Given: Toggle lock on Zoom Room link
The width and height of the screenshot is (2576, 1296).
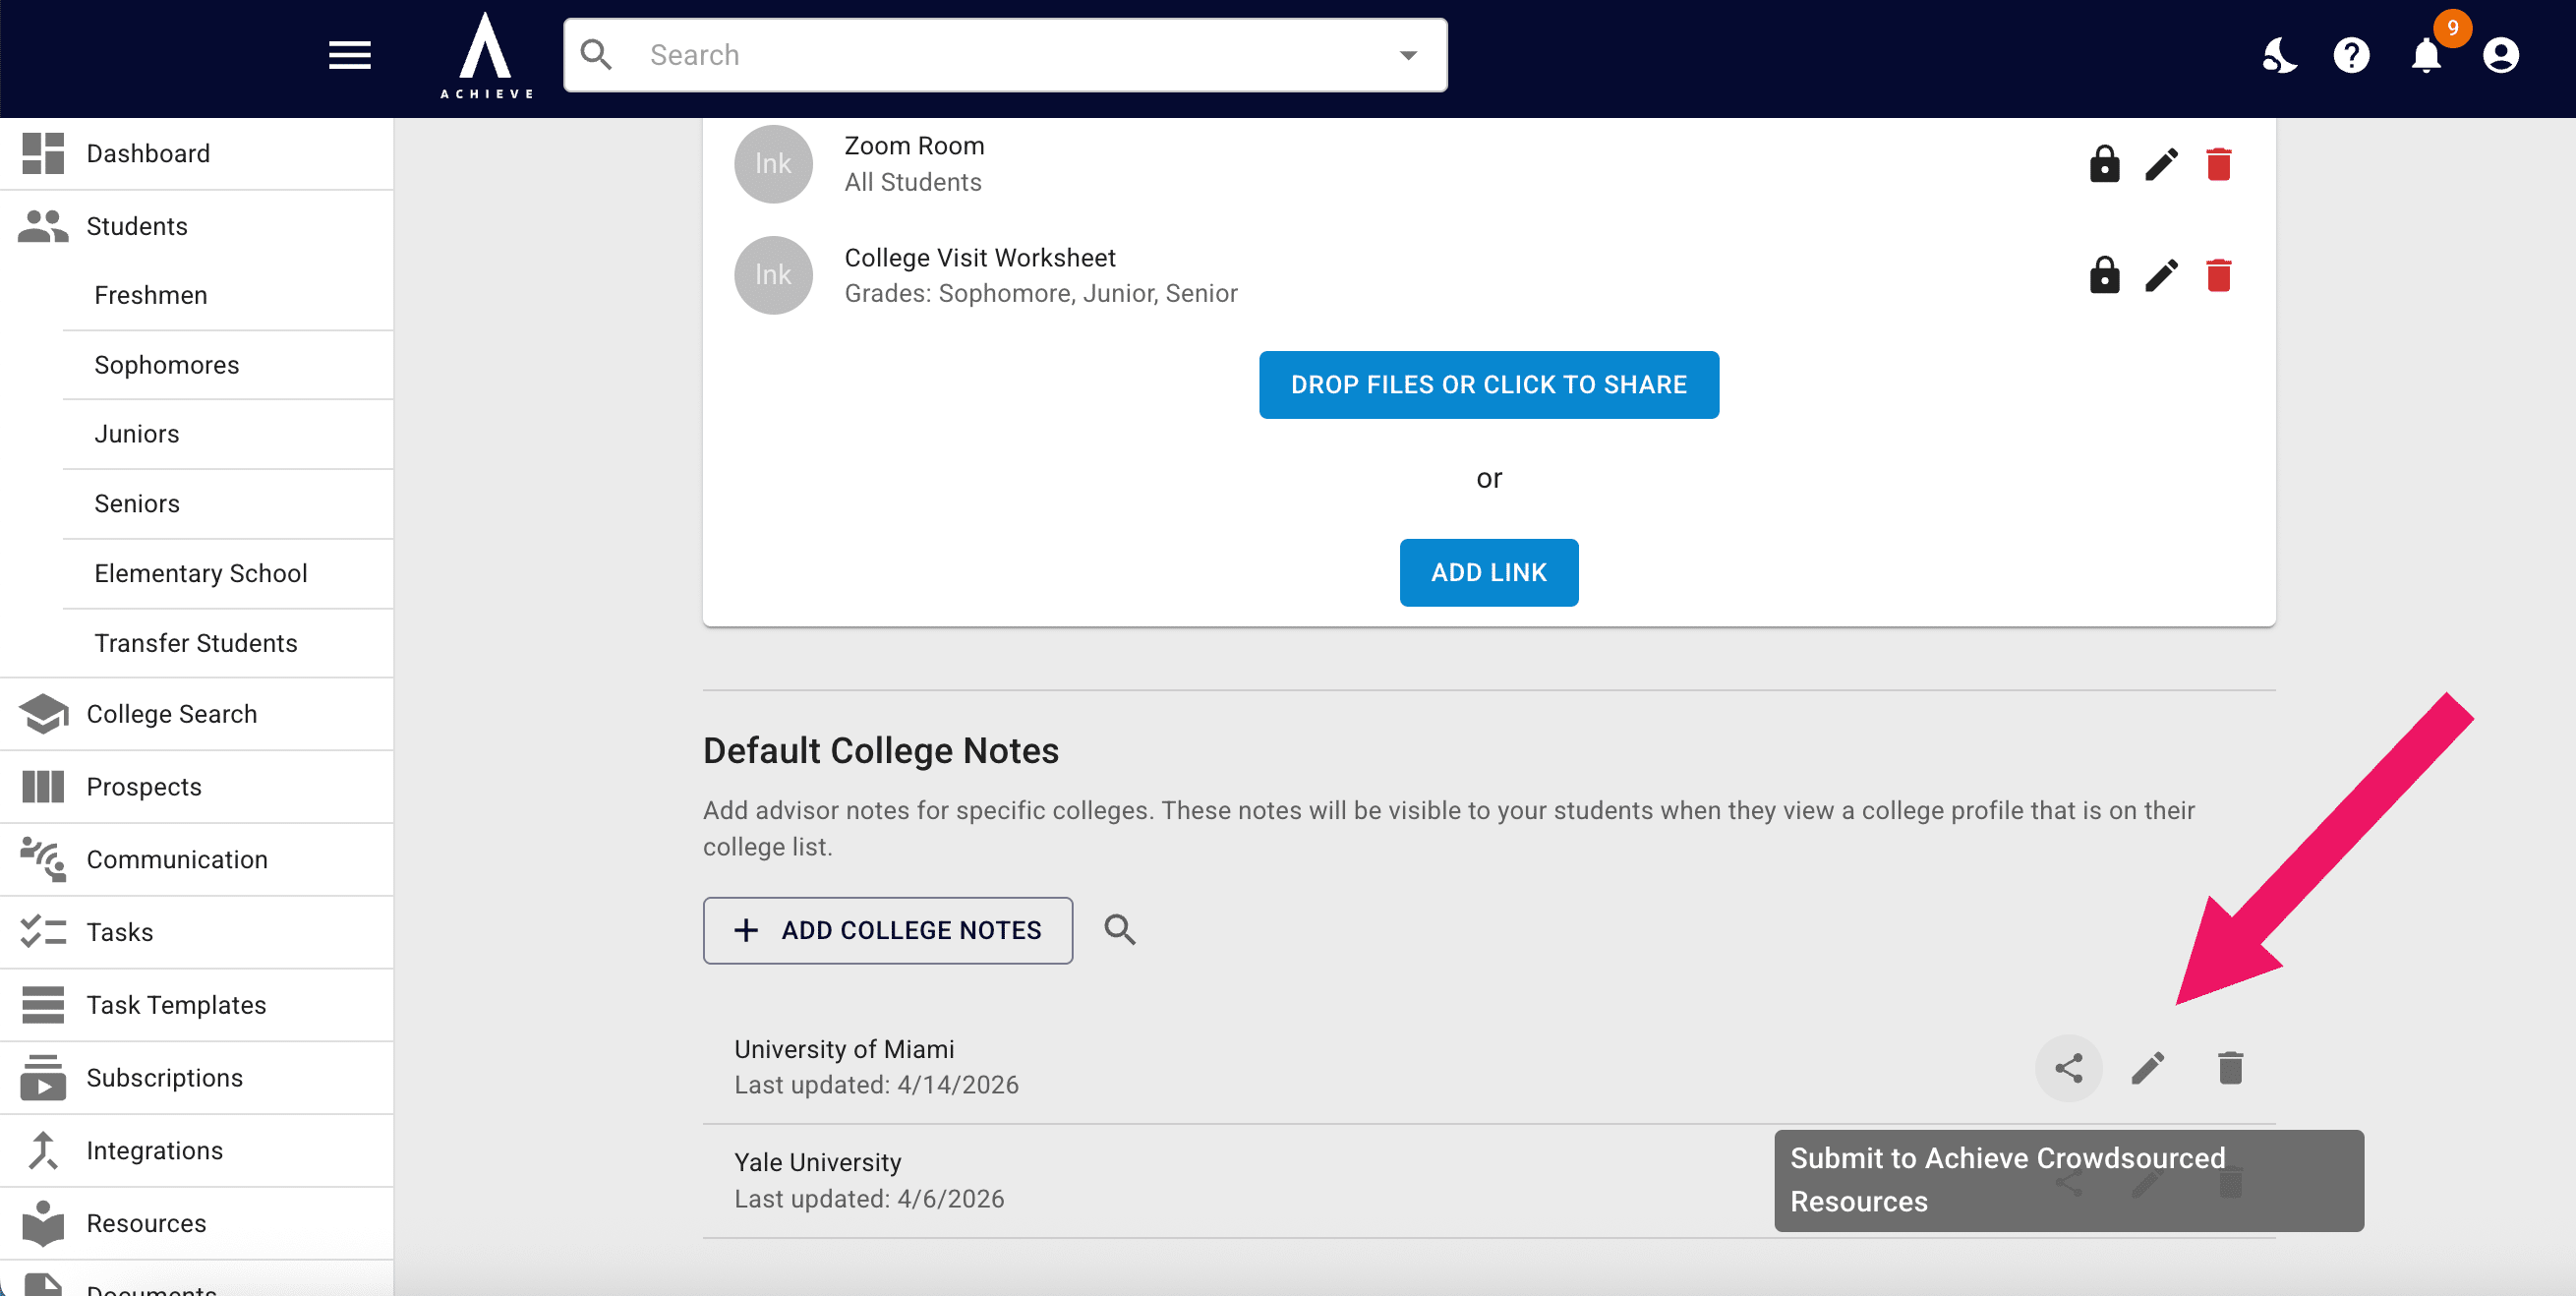Looking at the screenshot, I should click(2104, 164).
